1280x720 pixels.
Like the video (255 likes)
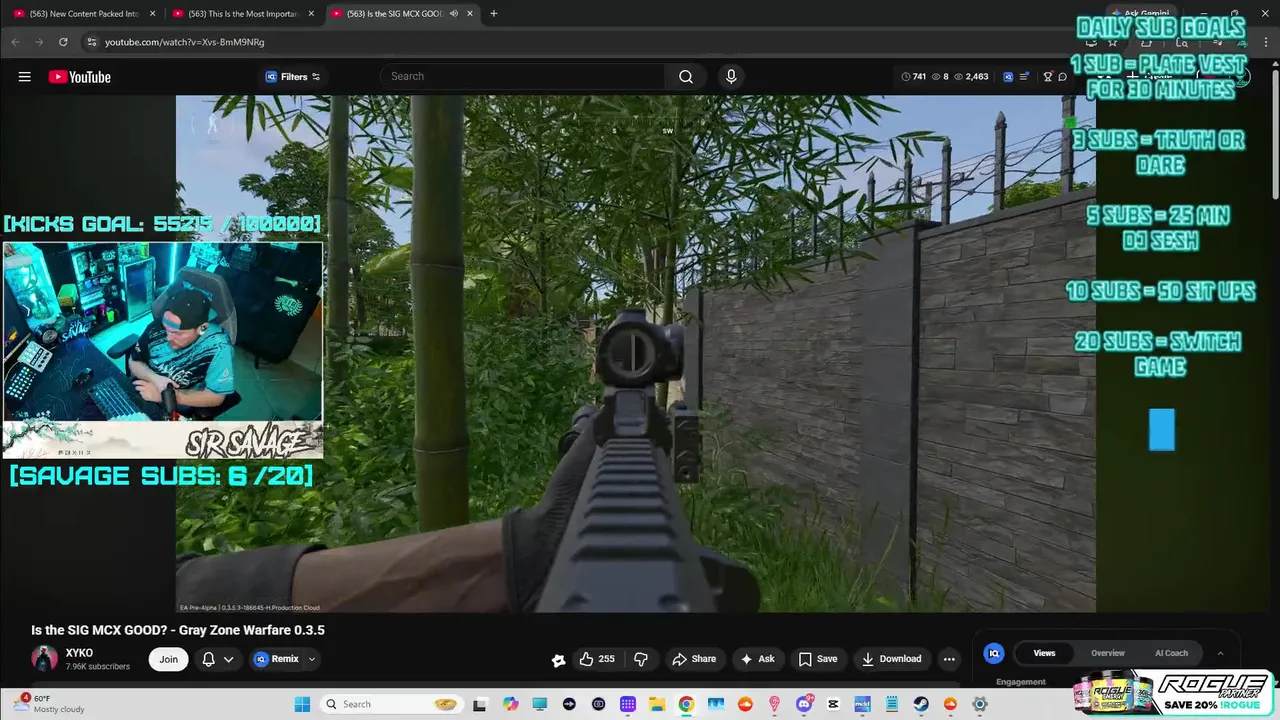coord(597,659)
